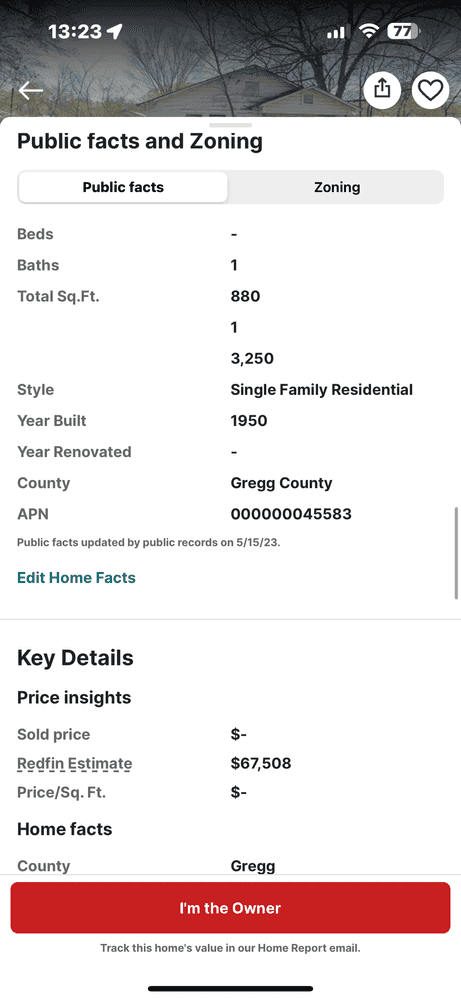Tap the battery indicator showing 77

(403, 31)
